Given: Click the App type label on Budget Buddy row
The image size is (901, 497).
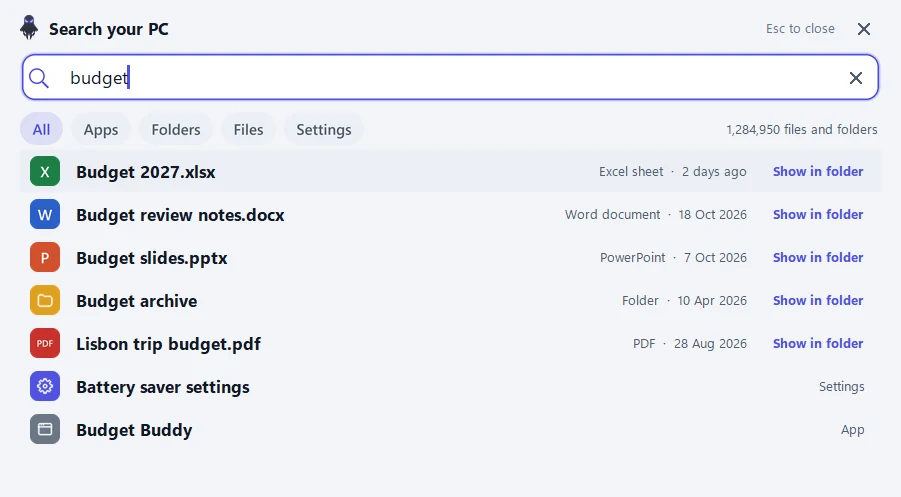Looking at the screenshot, I should [x=853, y=430].
